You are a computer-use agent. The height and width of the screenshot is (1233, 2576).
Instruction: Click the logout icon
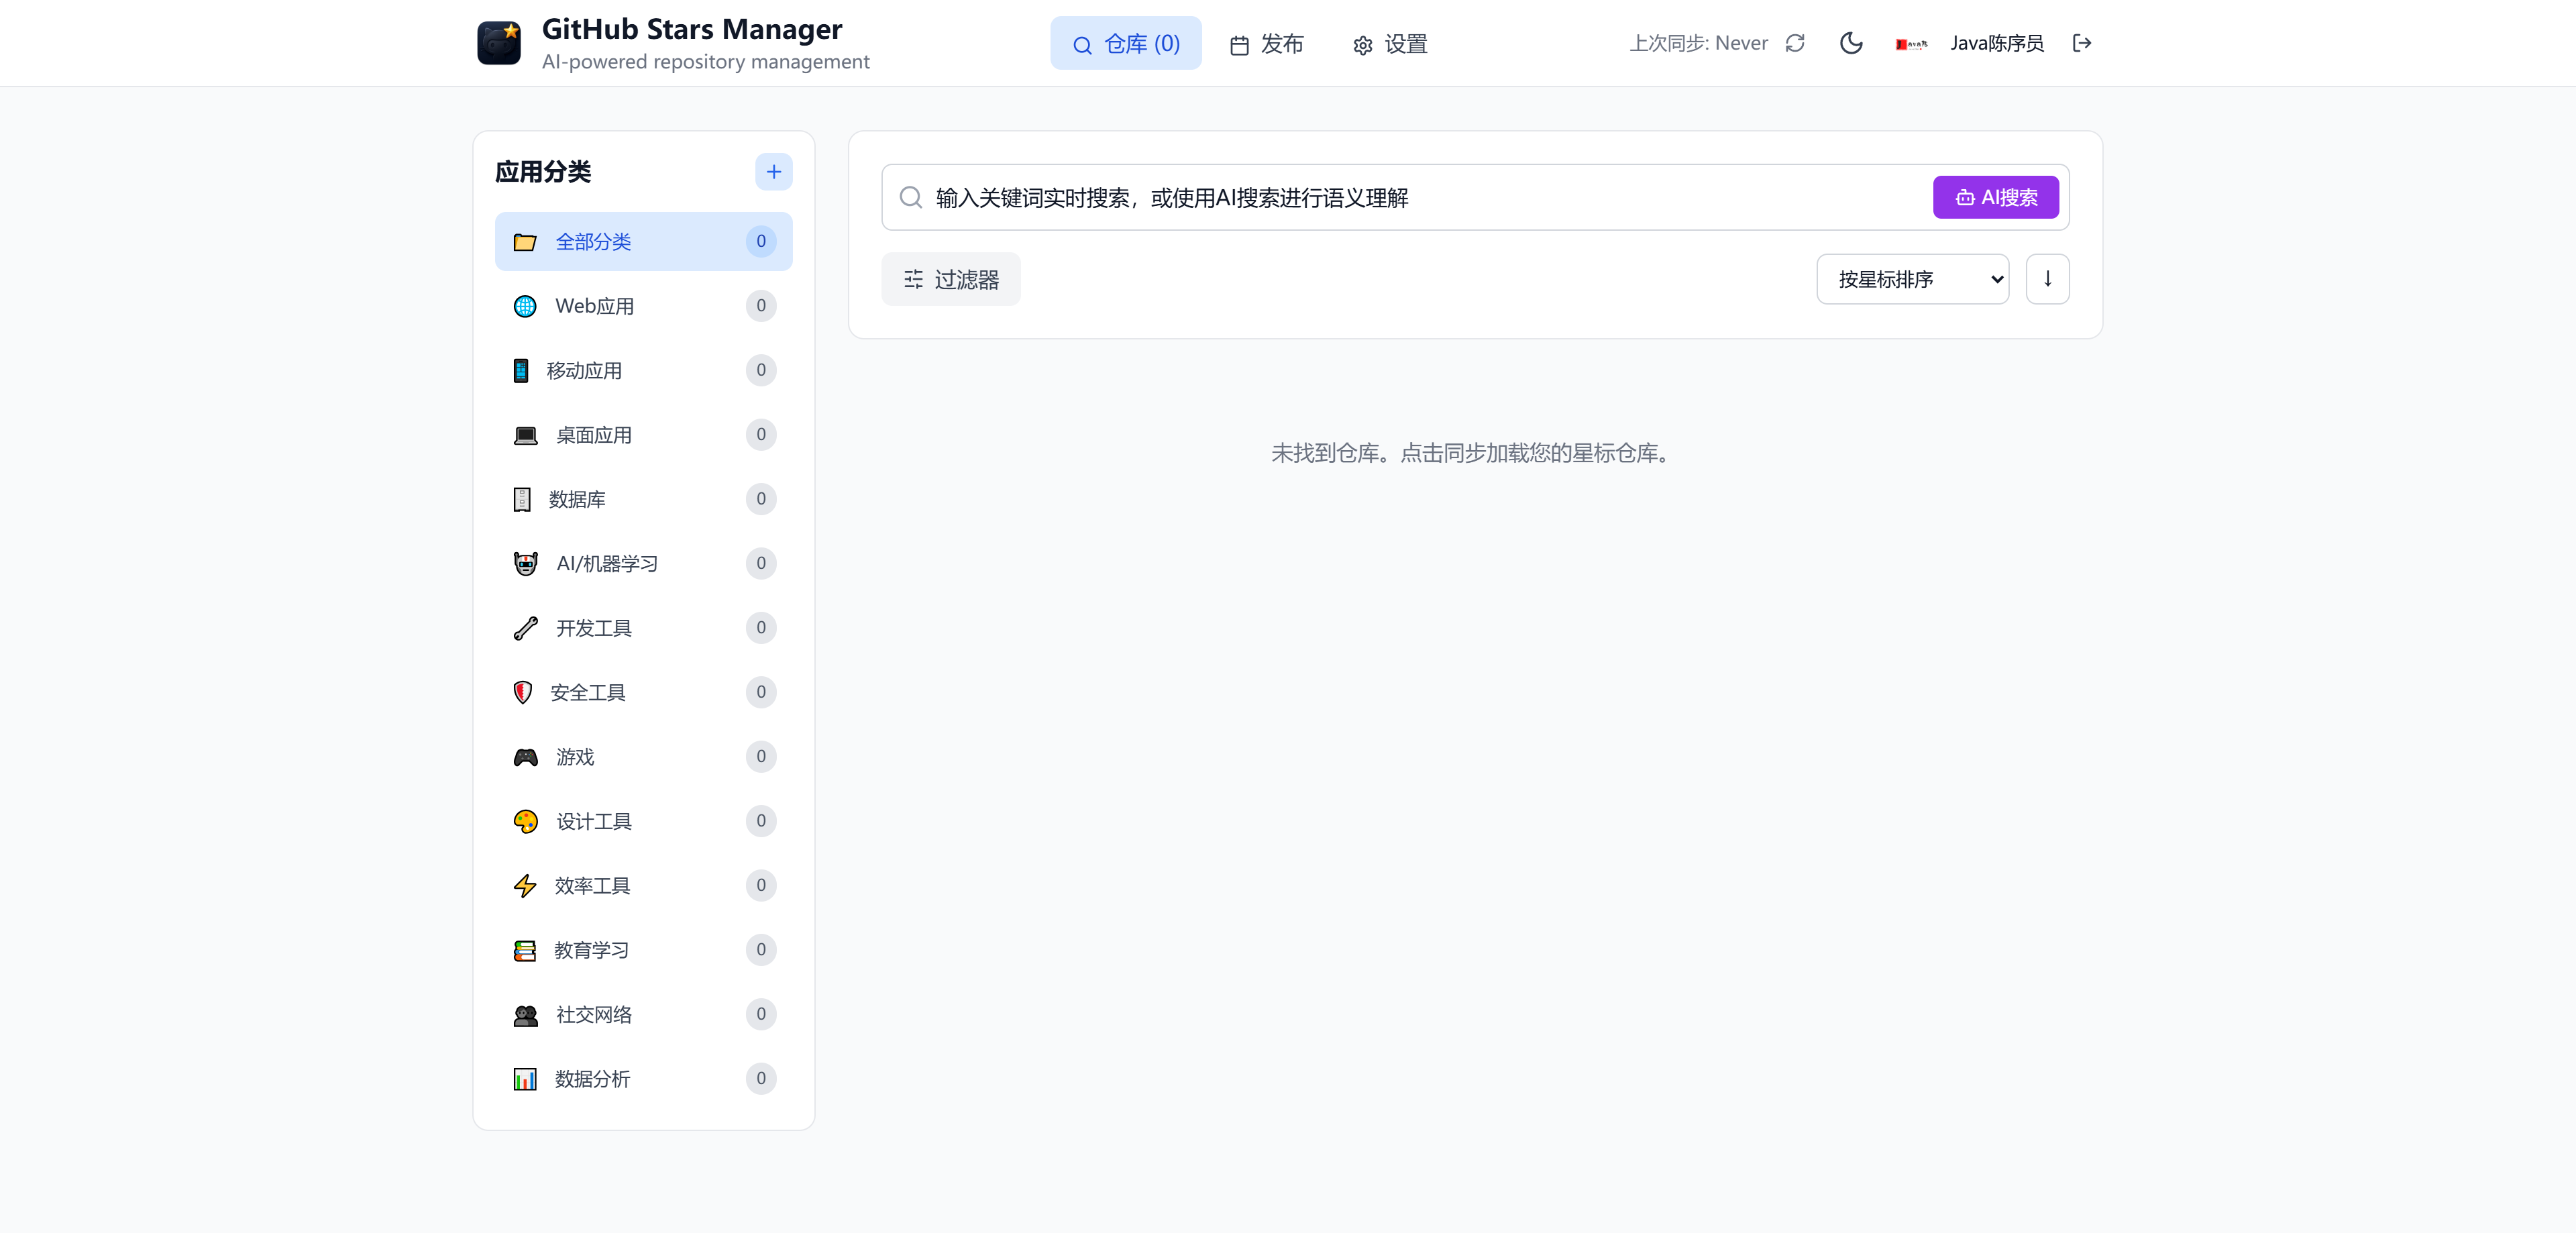2082,43
